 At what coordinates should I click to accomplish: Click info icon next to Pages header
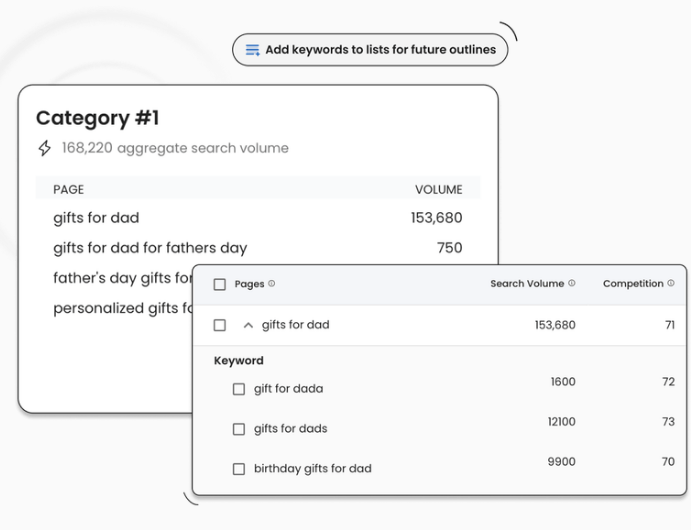[x=272, y=284]
